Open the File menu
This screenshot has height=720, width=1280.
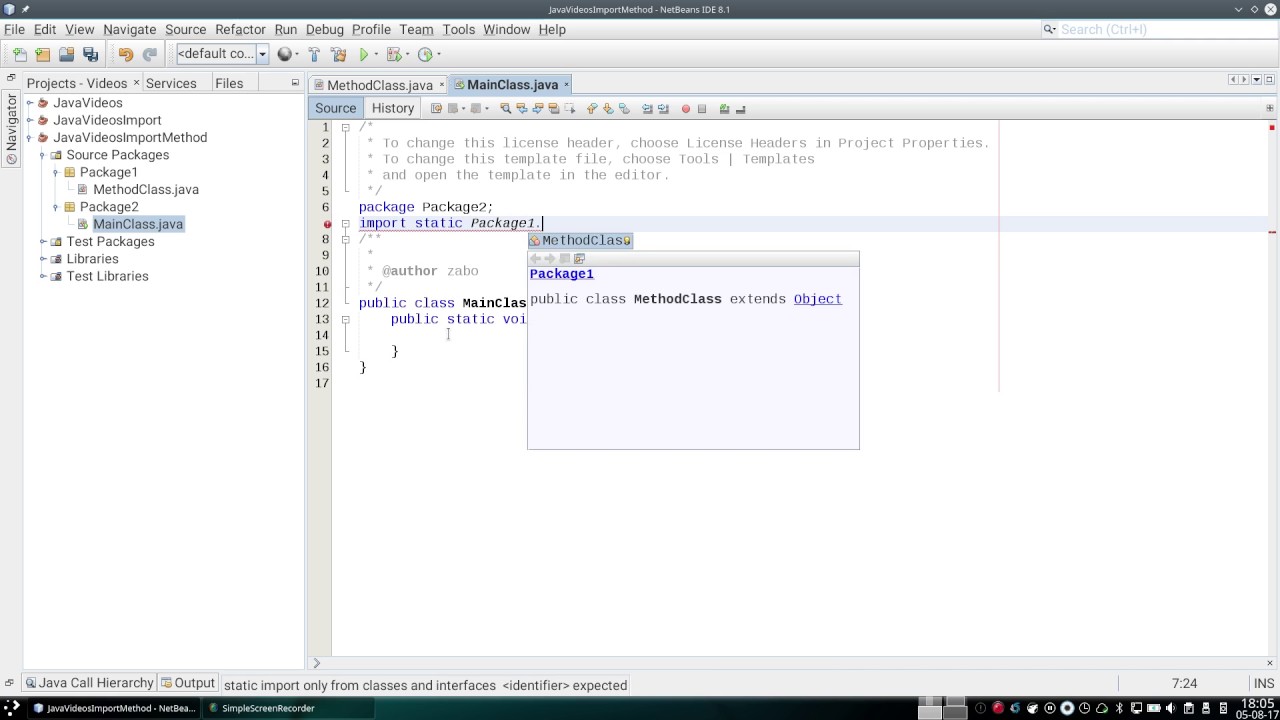tap(14, 29)
